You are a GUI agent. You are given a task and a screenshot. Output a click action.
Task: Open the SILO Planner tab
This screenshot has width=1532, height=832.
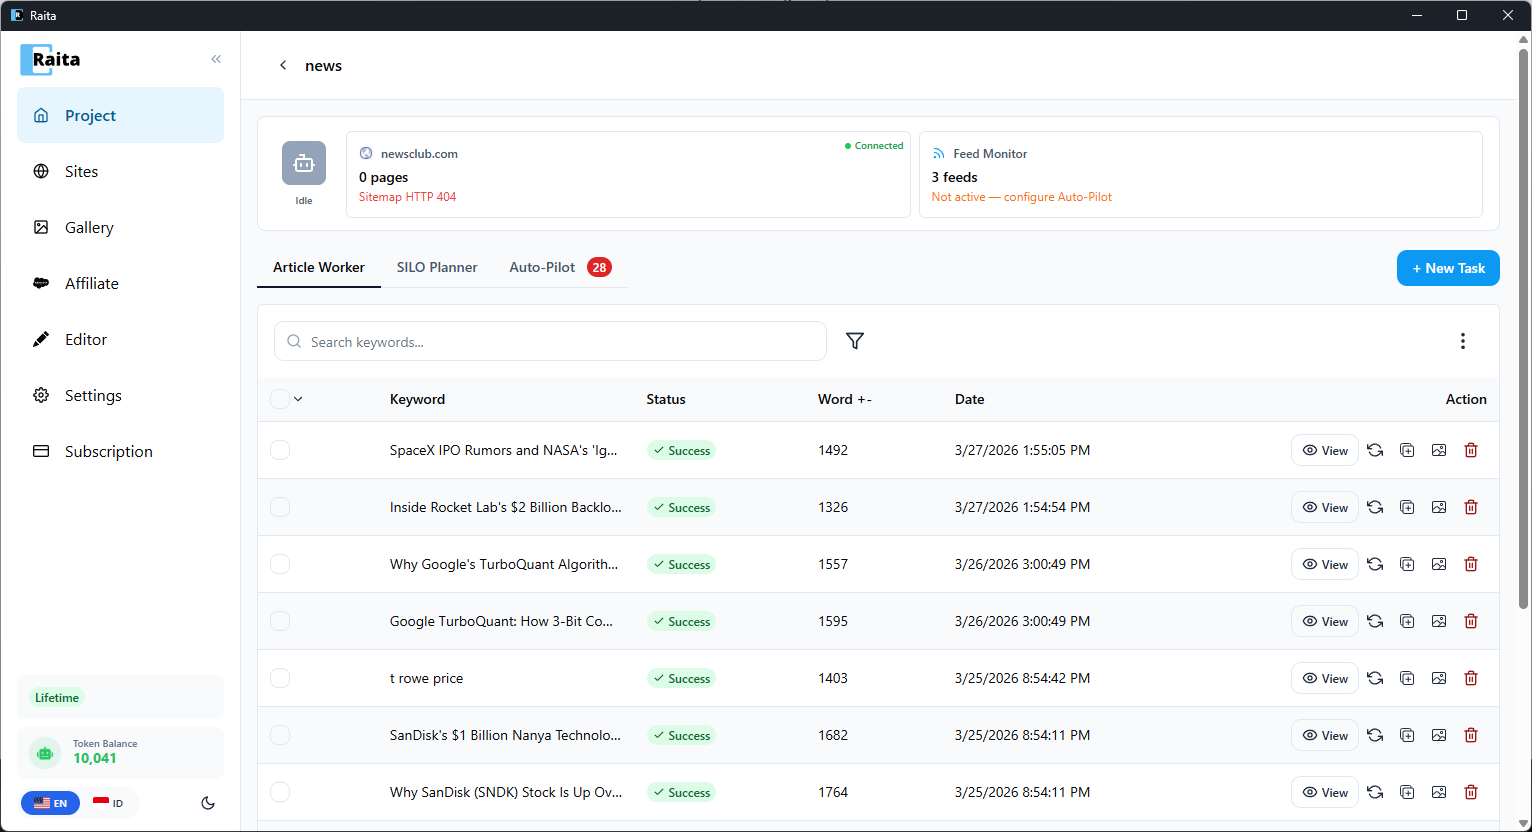pos(437,267)
